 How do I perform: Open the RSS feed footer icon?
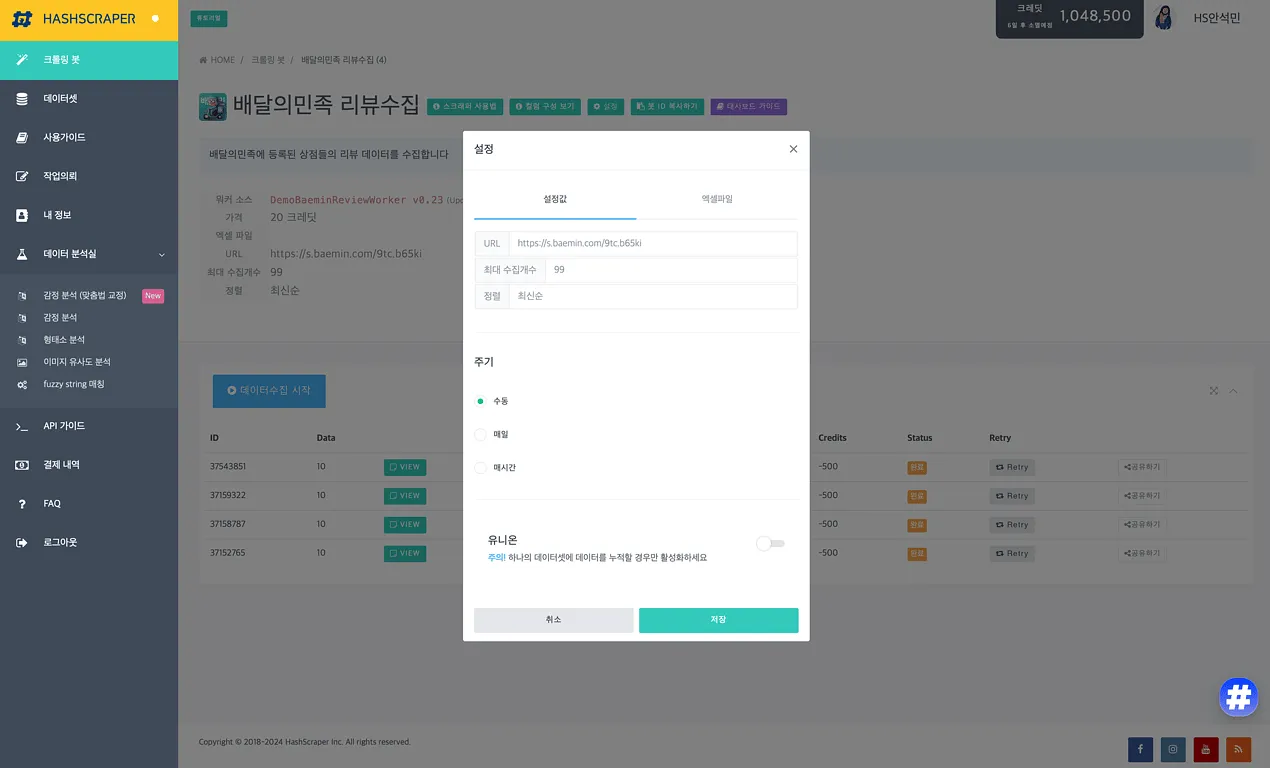pos(1238,749)
